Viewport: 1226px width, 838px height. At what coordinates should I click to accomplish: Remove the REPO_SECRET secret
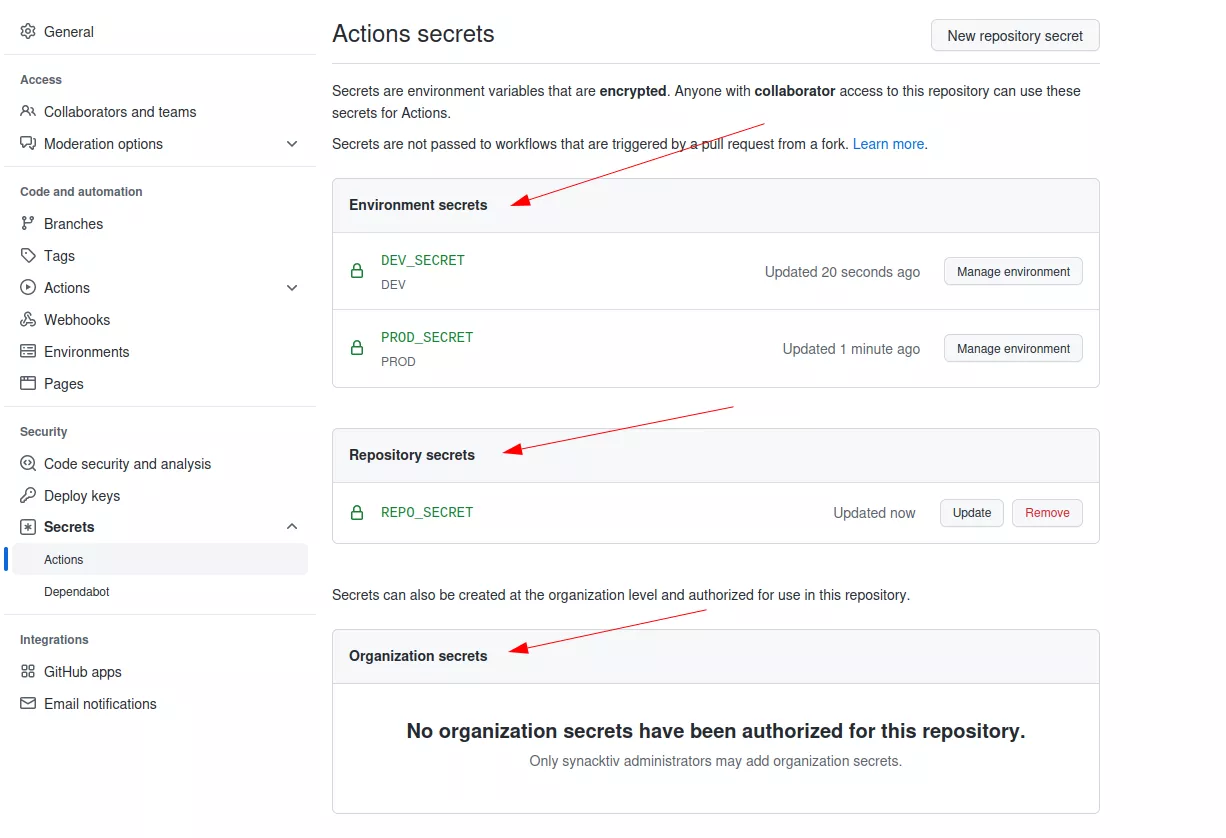click(x=1047, y=513)
